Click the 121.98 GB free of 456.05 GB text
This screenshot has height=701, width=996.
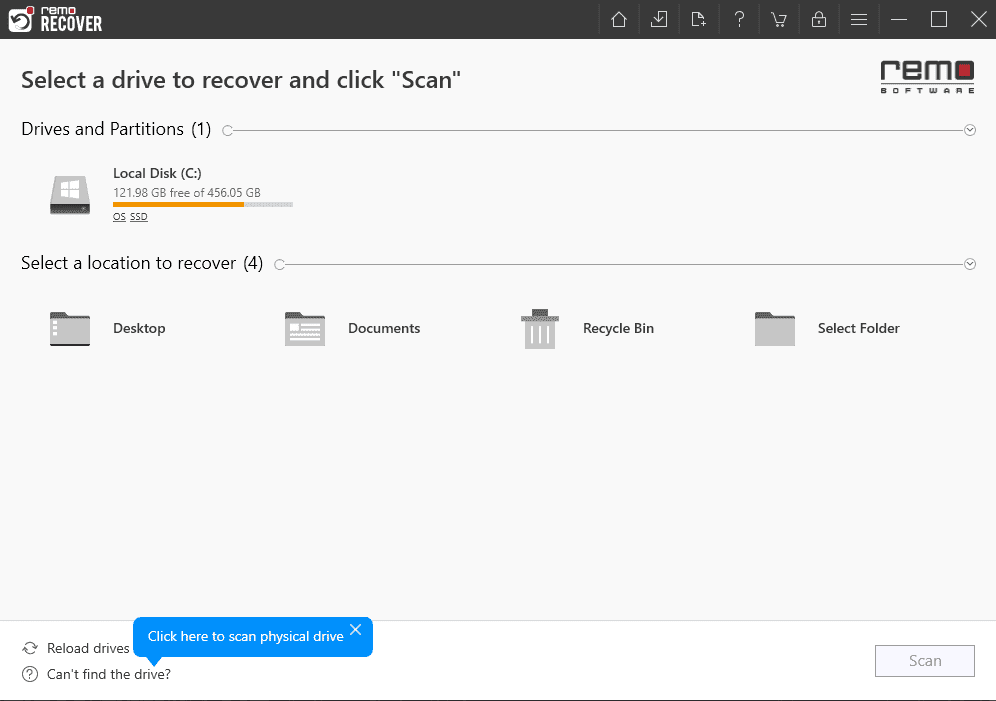(187, 192)
